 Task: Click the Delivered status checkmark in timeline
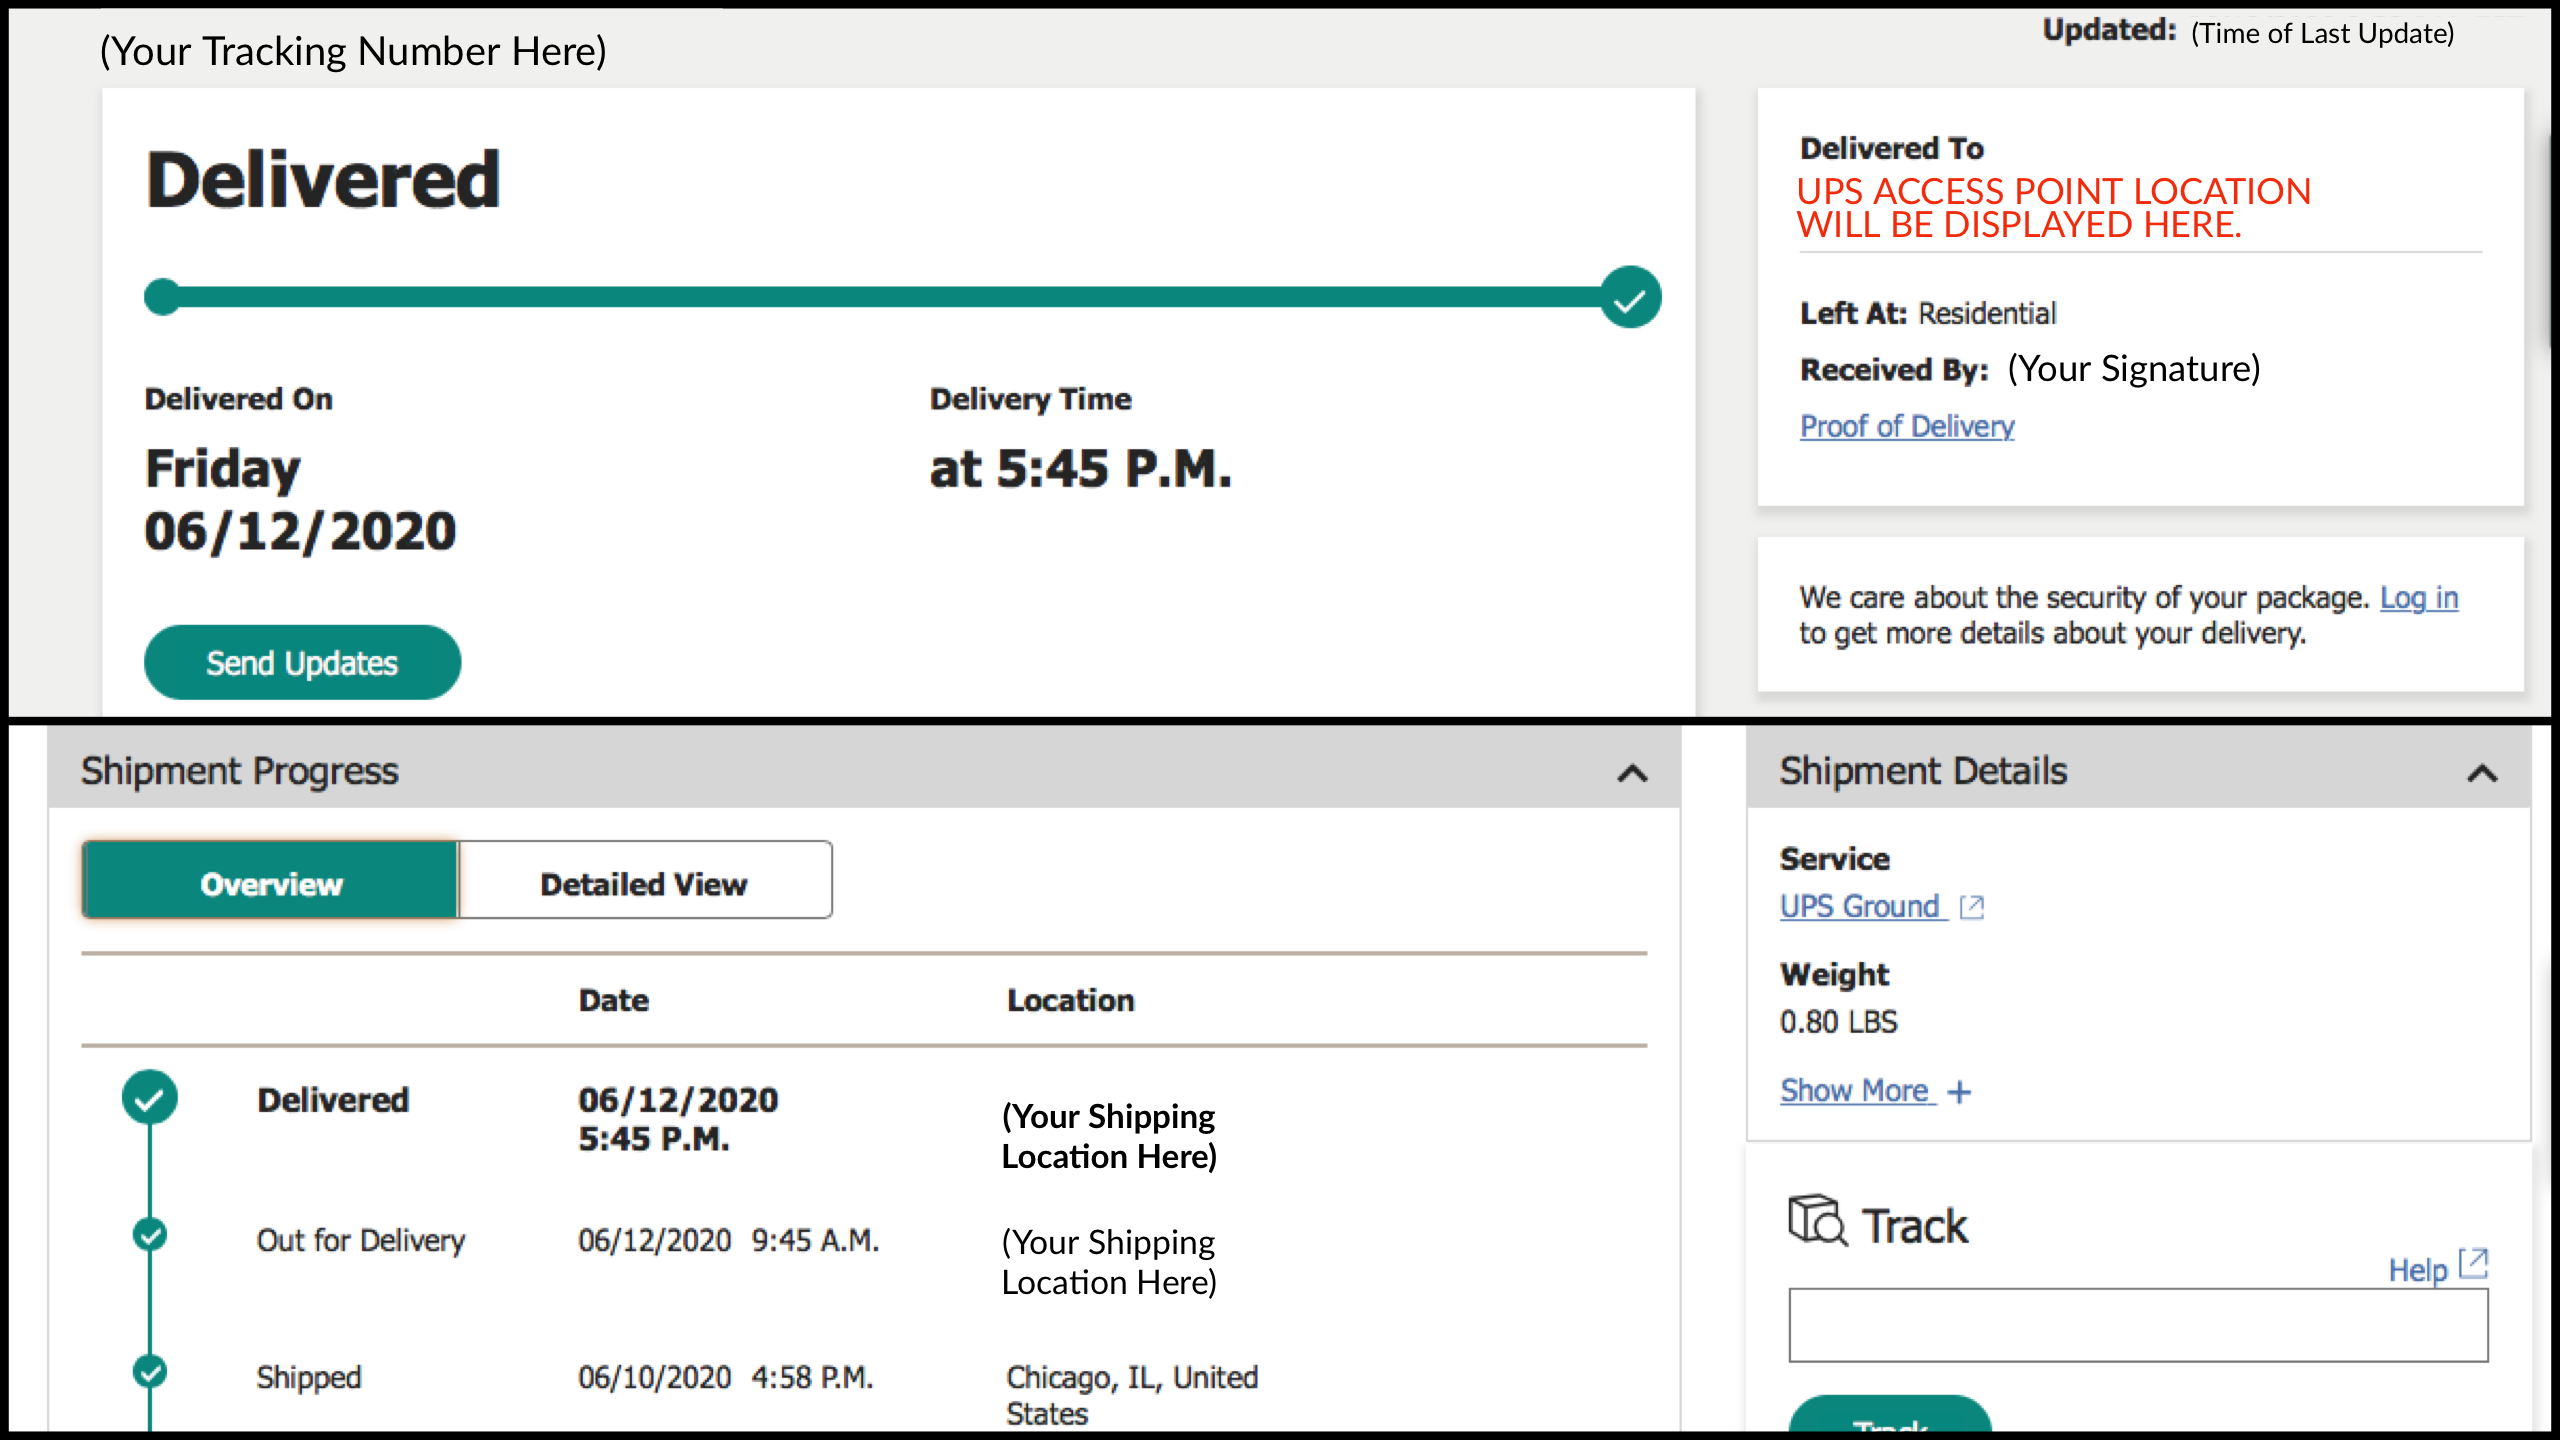pyautogui.click(x=150, y=1098)
